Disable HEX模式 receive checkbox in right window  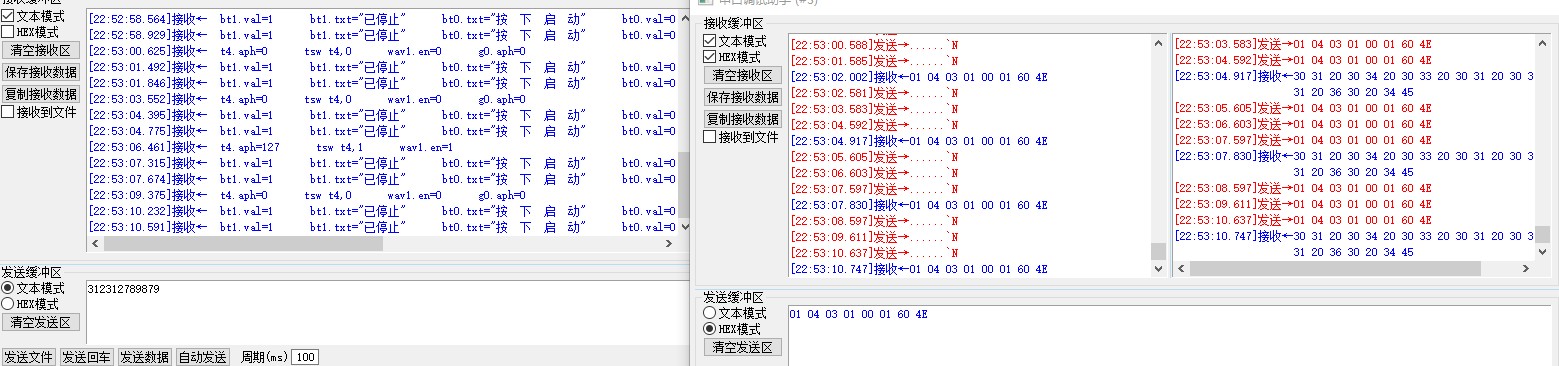pos(710,57)
